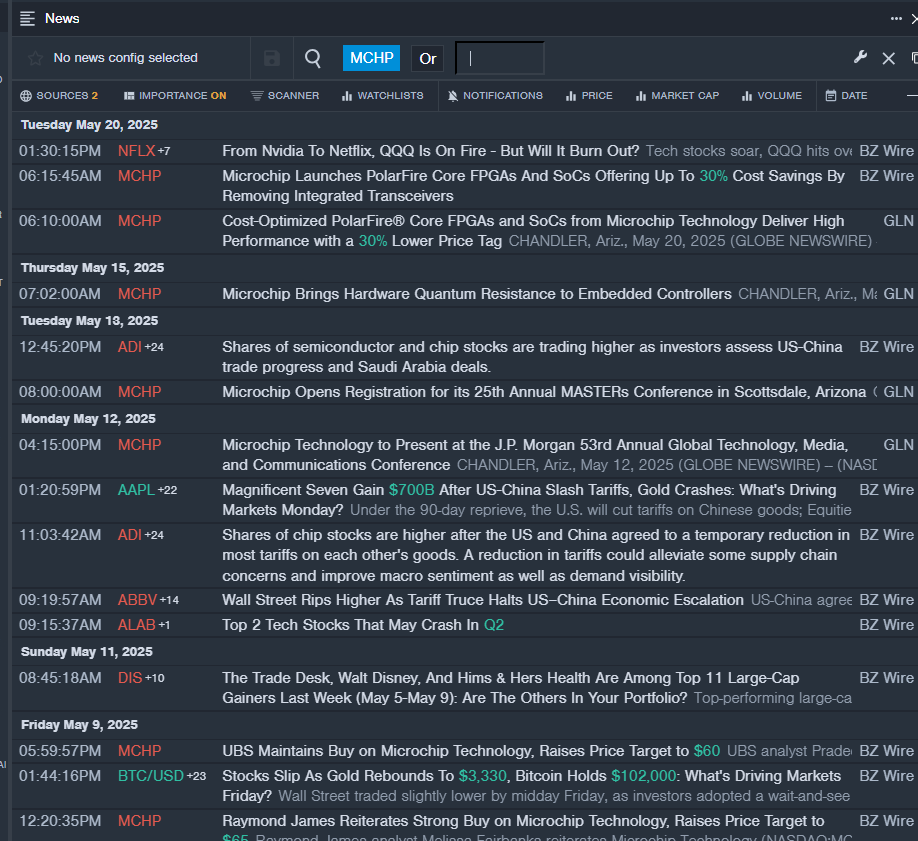Open the Sources 2 filter
The width and height of the screenshot is (918, 841).
point(59,95)
